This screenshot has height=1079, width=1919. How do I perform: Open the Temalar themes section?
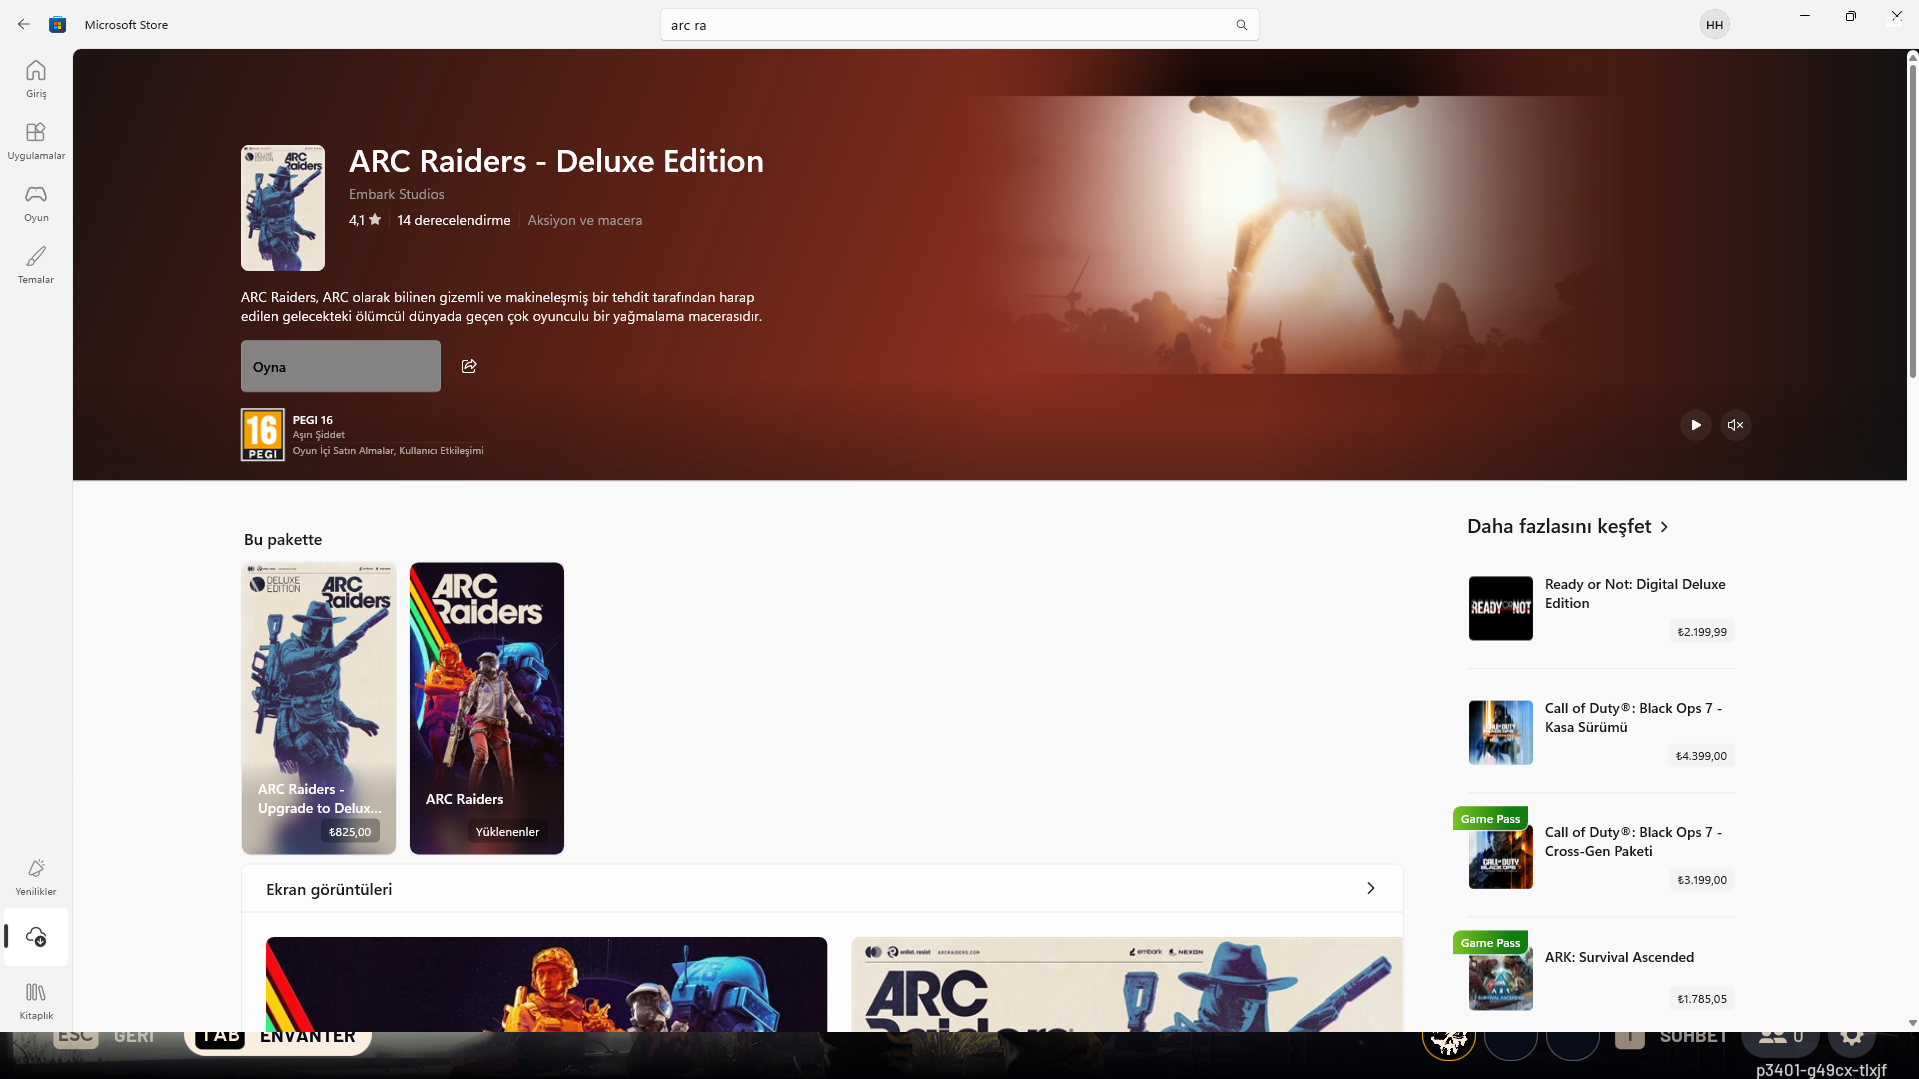tap(36, 265)
